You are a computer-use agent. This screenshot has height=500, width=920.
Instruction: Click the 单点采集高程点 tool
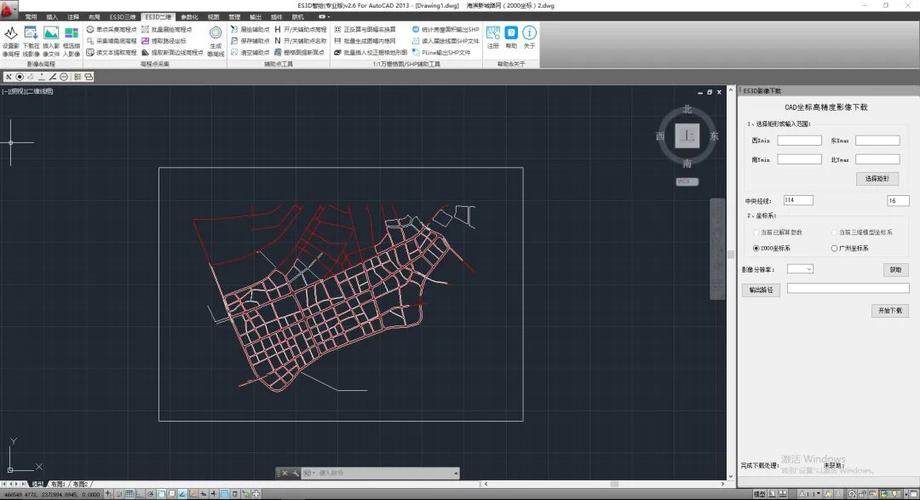111,29
